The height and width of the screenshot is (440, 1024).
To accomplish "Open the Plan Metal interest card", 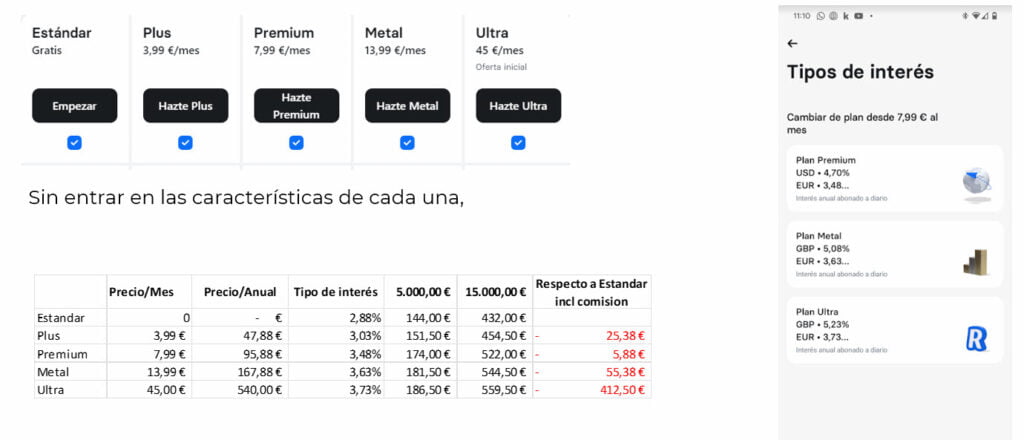I will pos(895,255).
